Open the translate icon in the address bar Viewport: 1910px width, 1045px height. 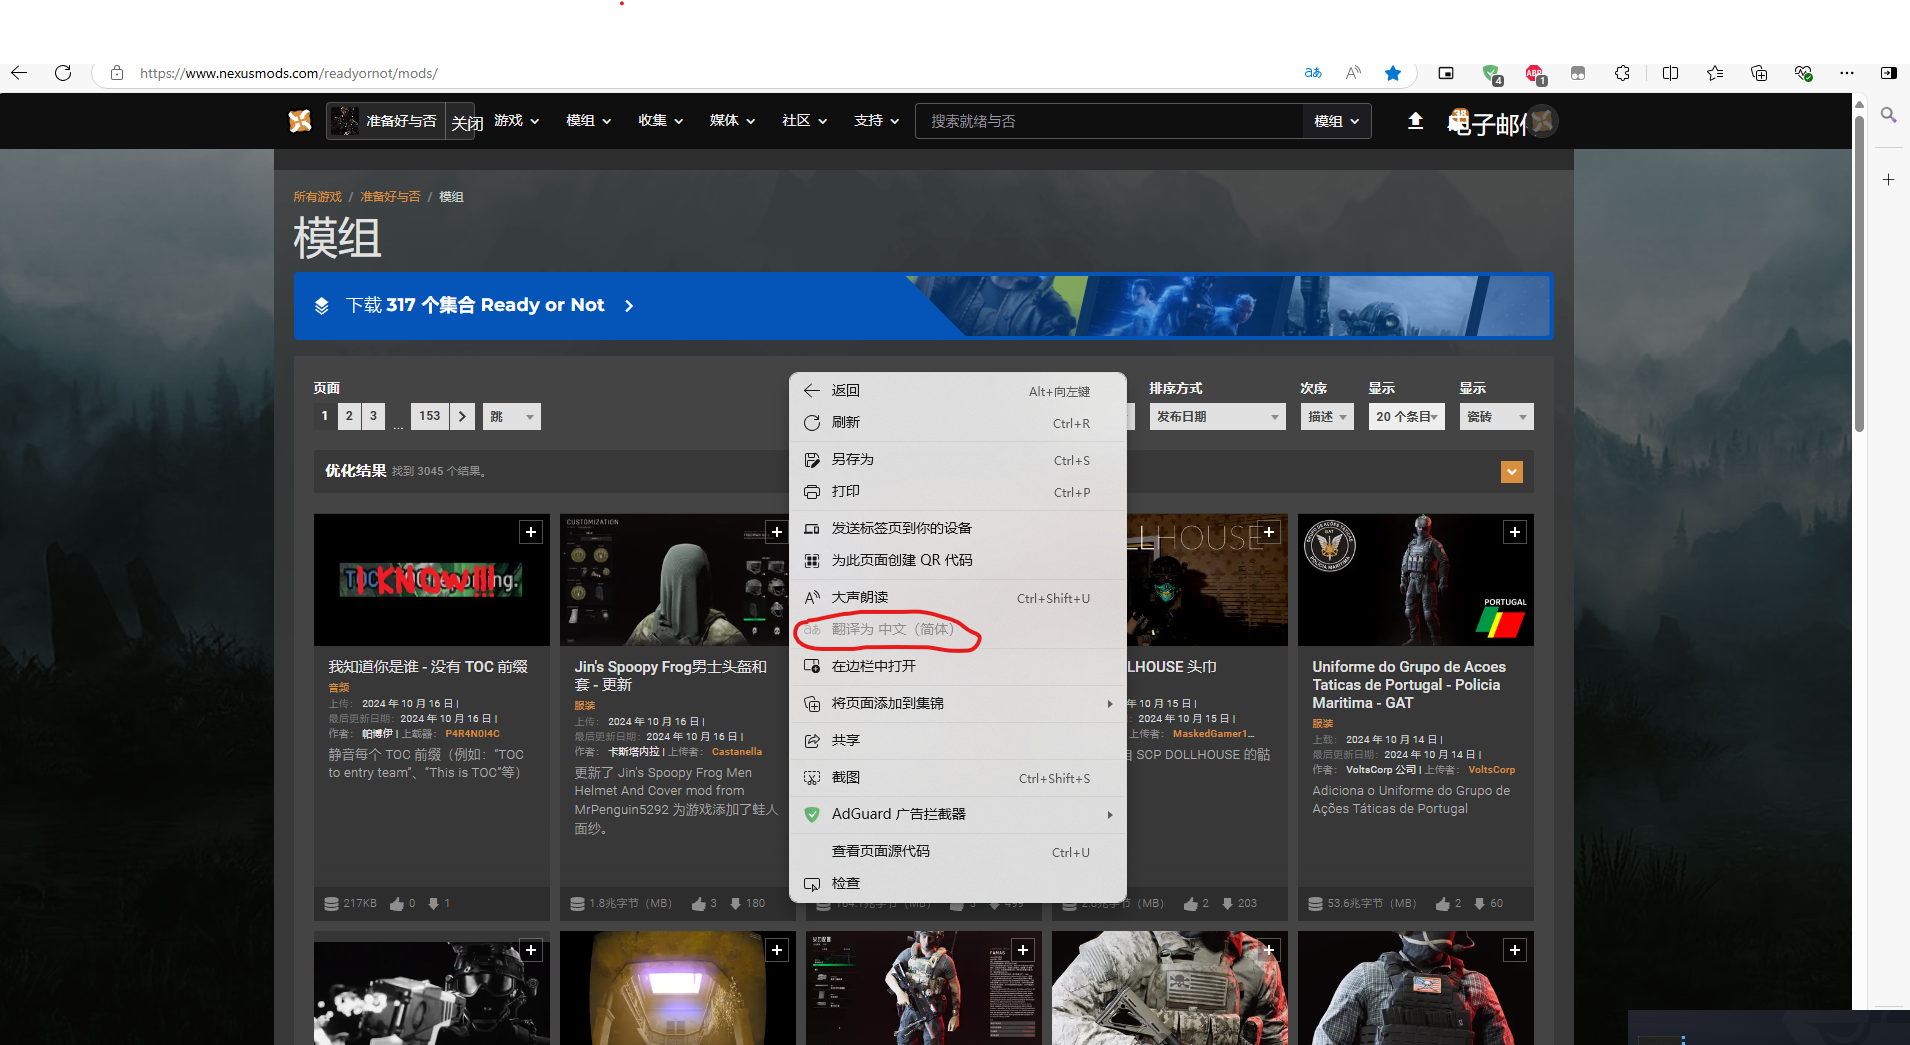(x=1313, y=73)
